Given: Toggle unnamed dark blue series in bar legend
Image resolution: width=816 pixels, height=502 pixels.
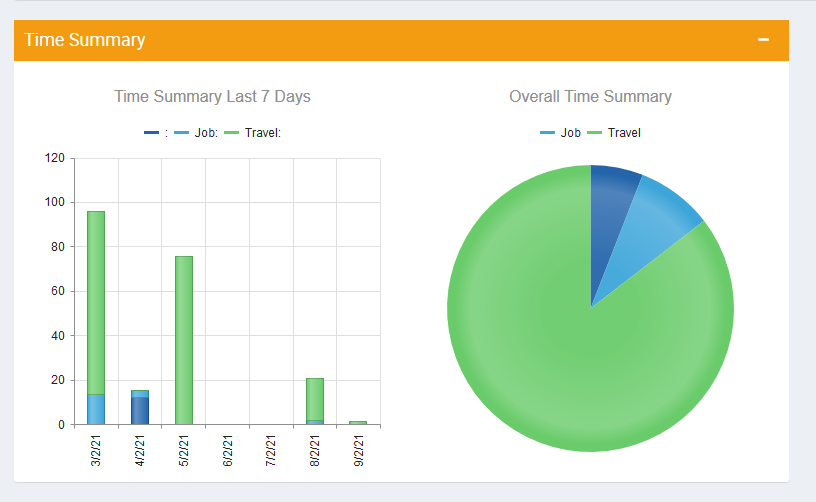Looking at the screenshot, I should coord(155,133).
